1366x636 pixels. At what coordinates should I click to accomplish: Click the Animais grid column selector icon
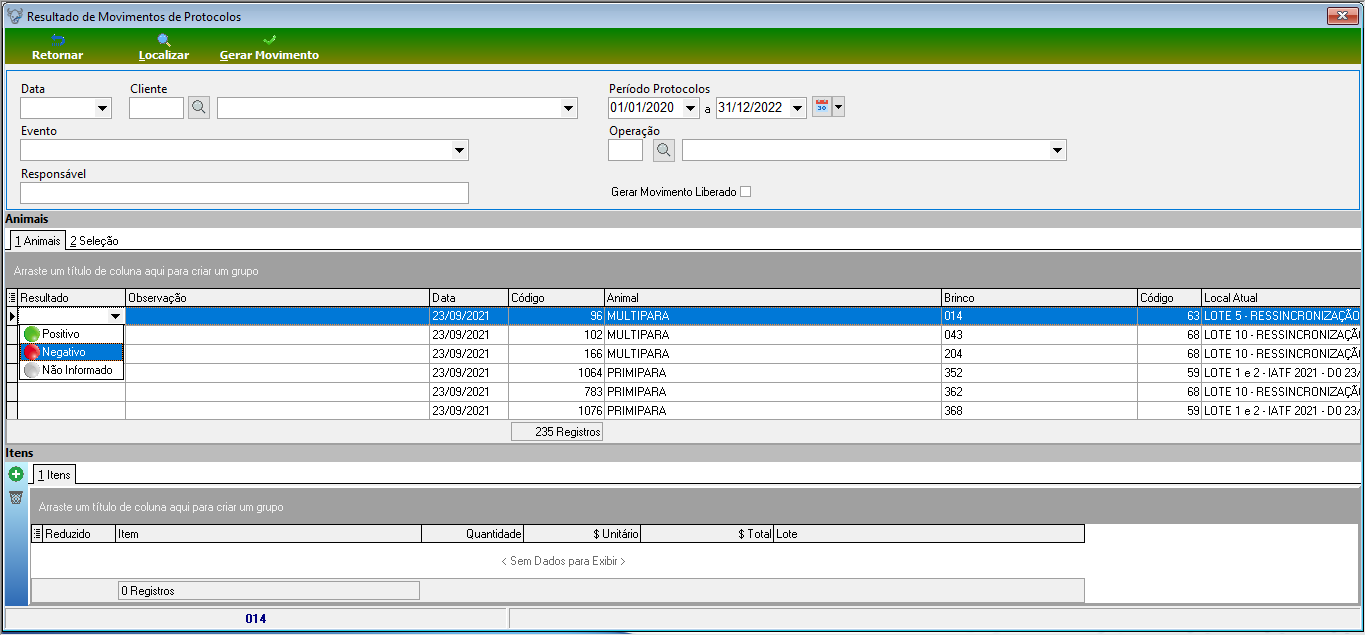(12, 298)
